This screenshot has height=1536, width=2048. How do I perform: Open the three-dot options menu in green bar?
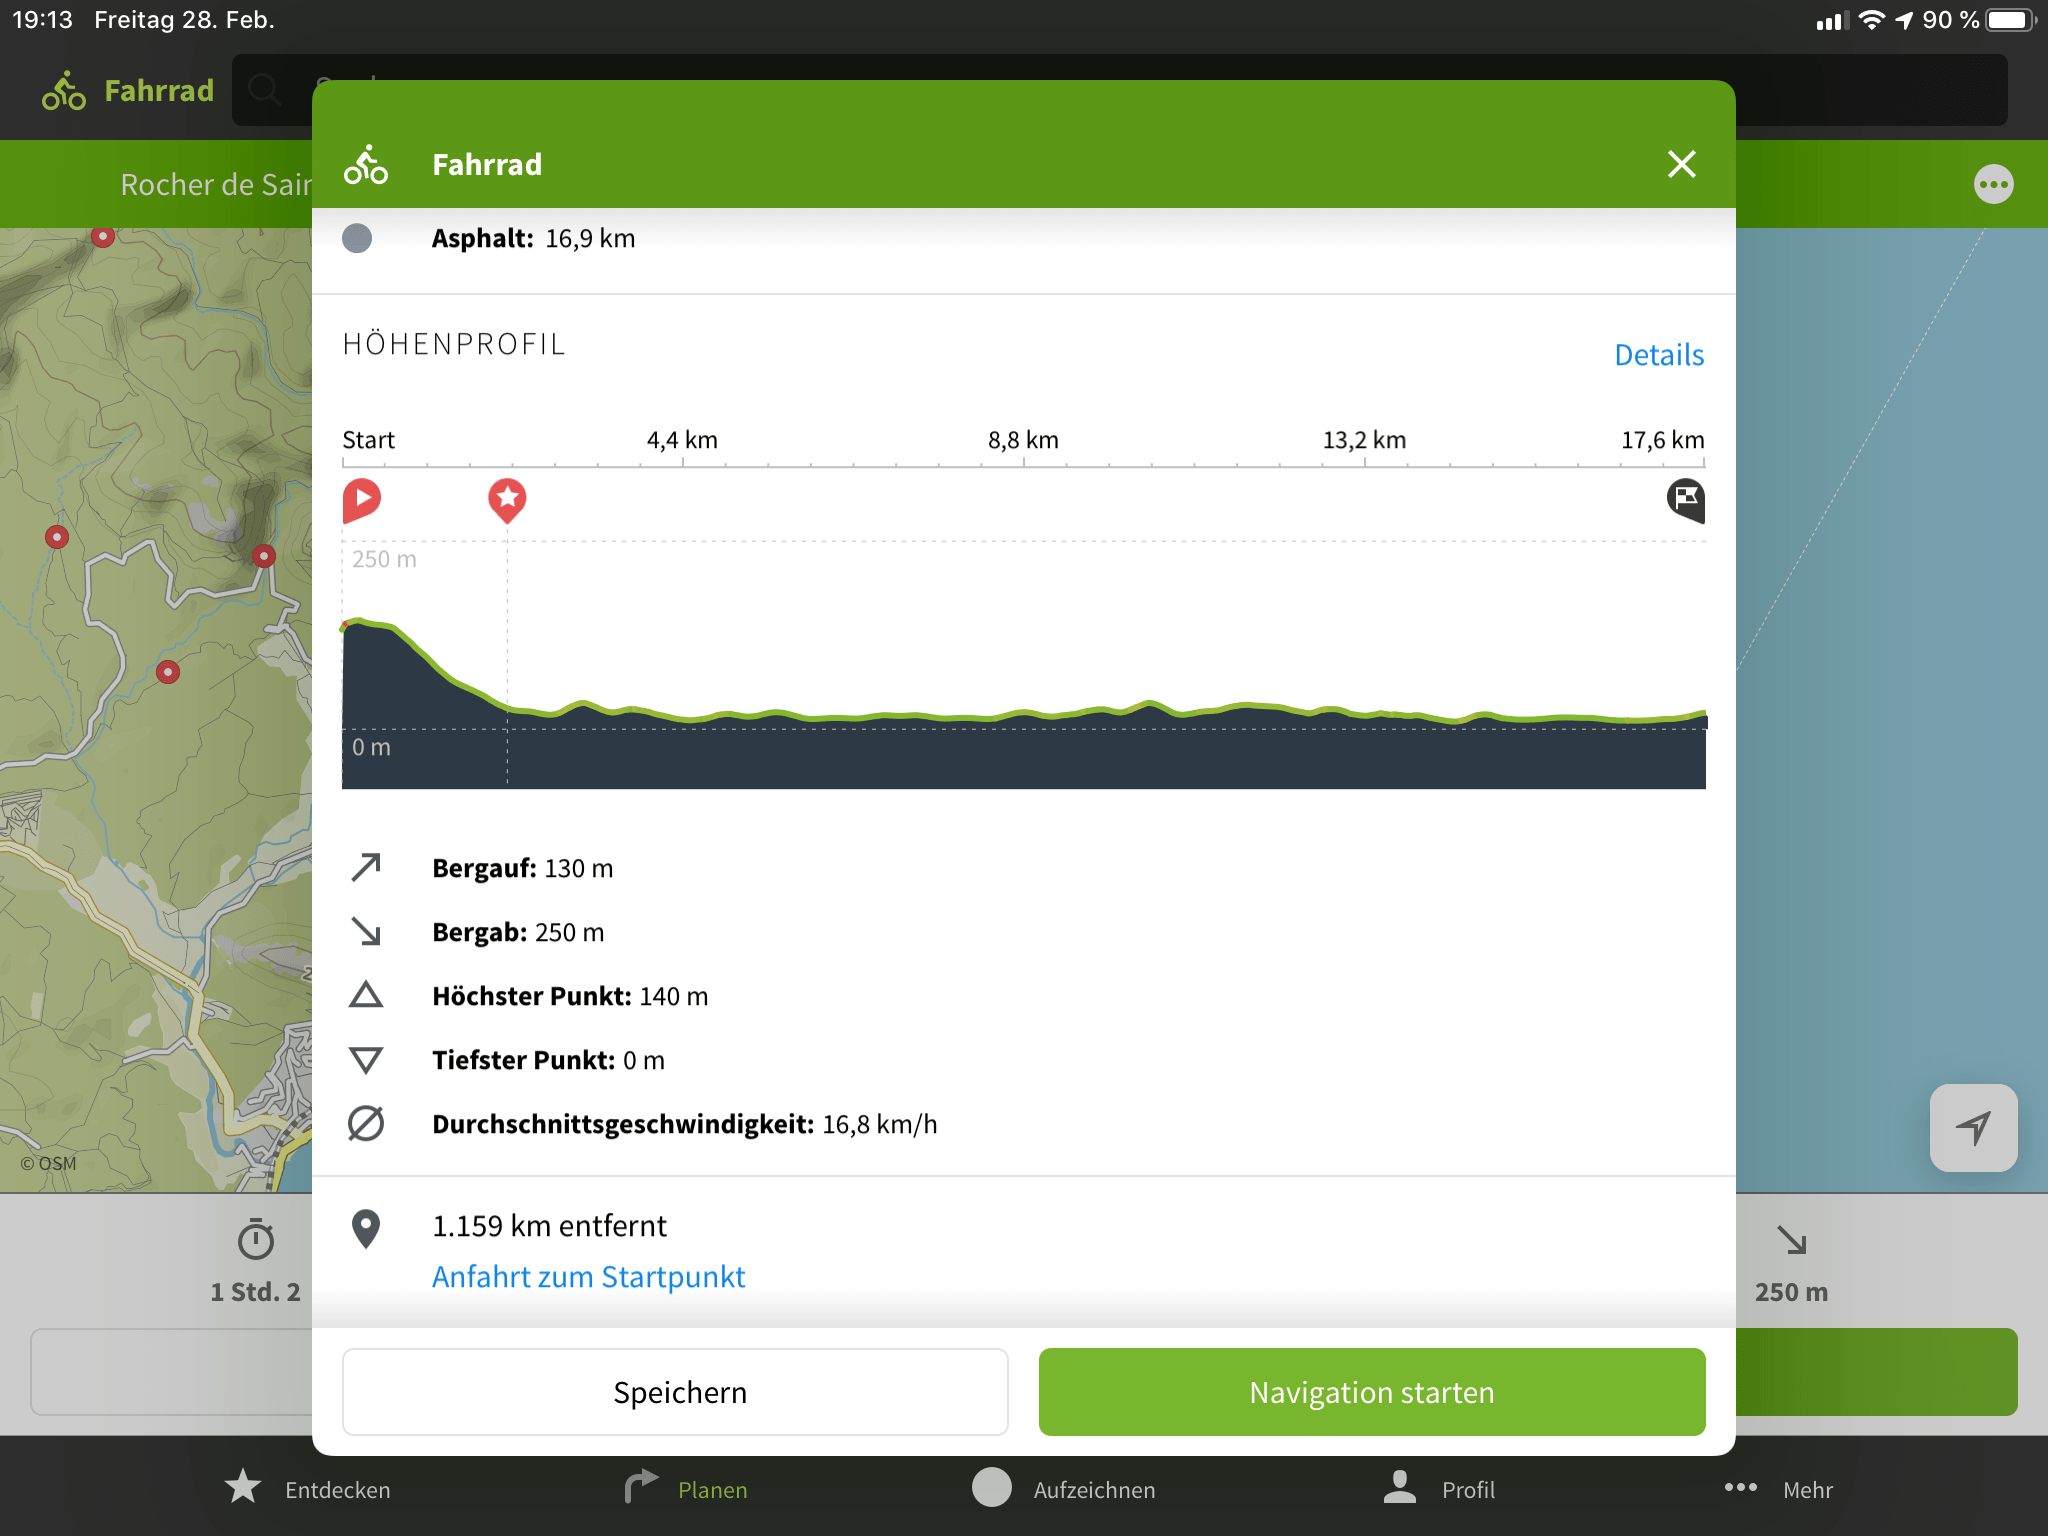[x=1993, y=184]
